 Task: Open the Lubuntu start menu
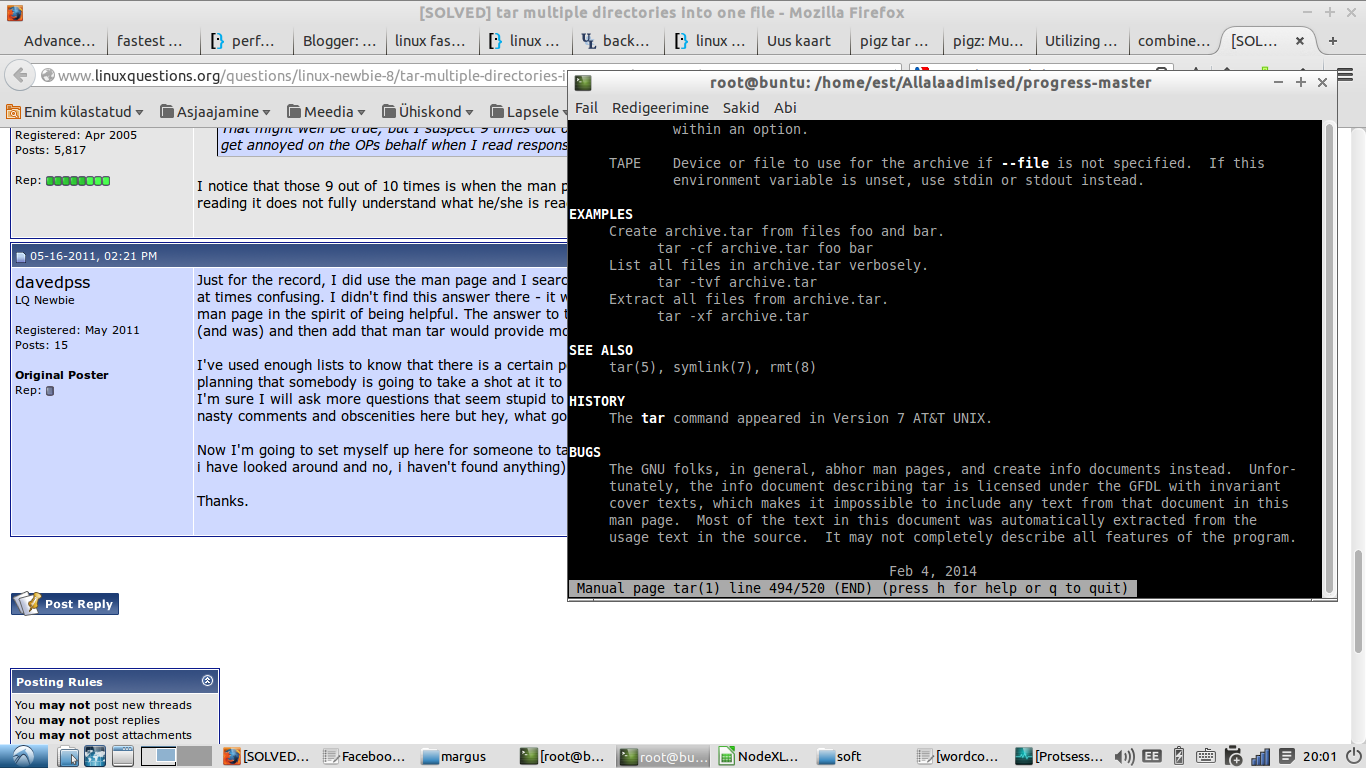[22, 756]
